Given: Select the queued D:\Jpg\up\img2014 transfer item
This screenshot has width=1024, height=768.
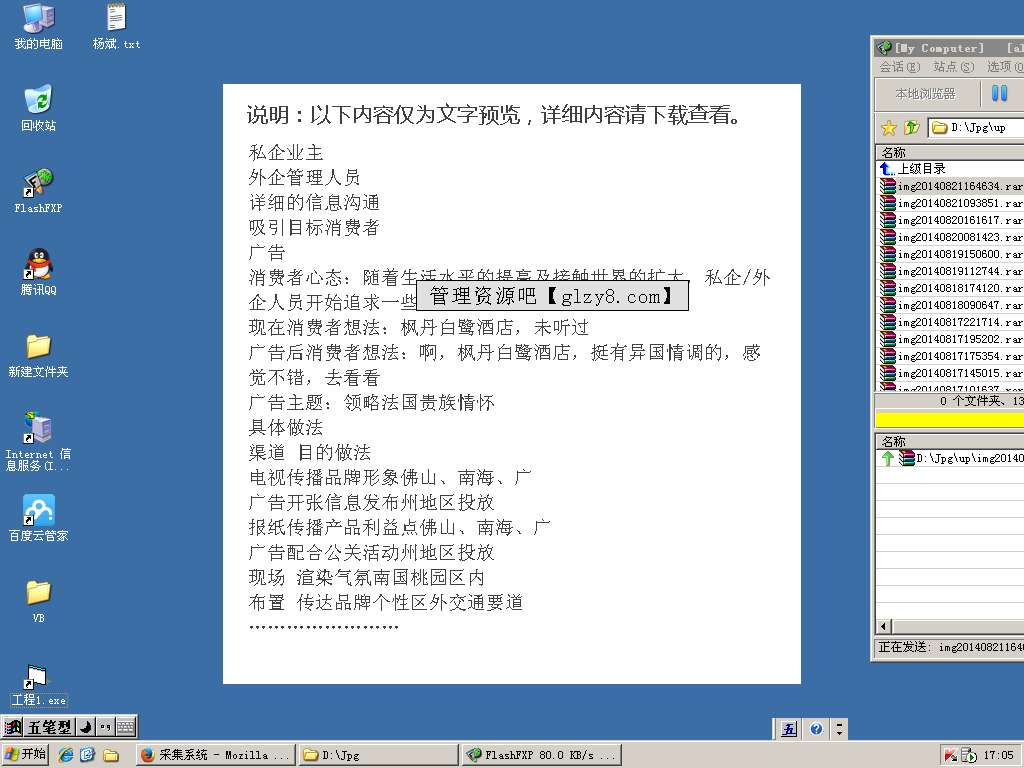Looking at the screenshot, I should 950,458.
